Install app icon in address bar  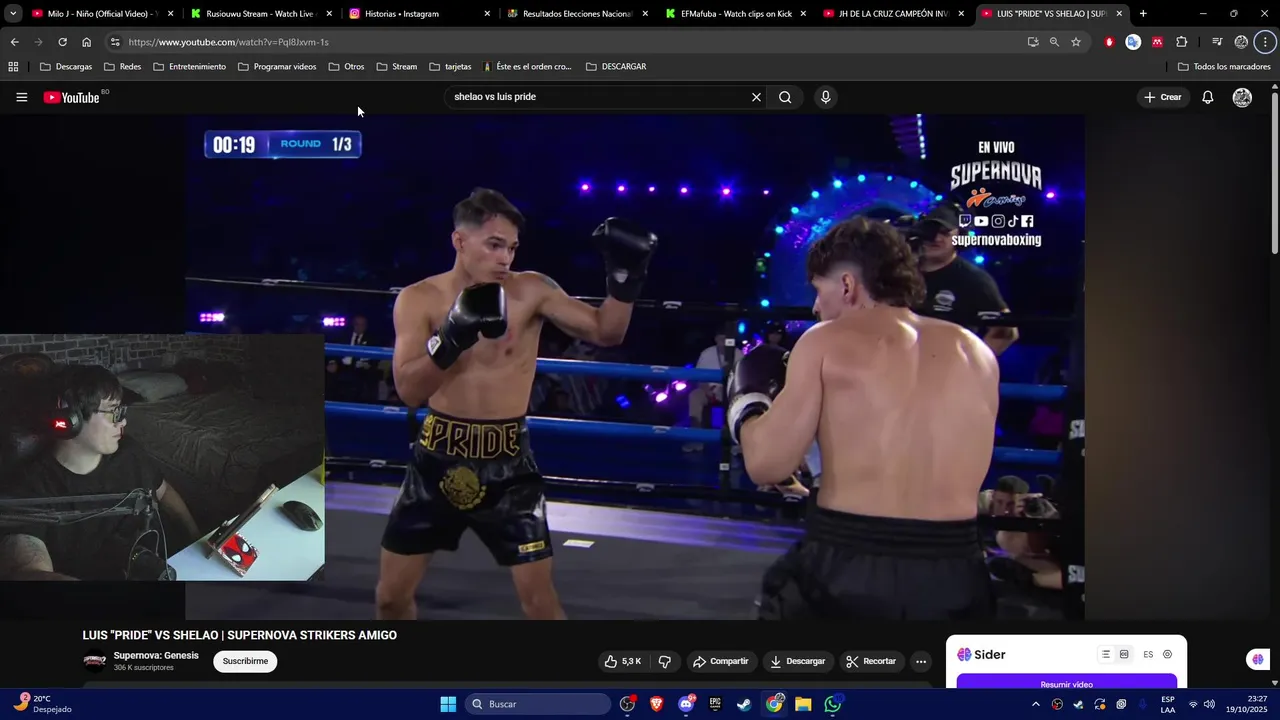[1033, 42]
